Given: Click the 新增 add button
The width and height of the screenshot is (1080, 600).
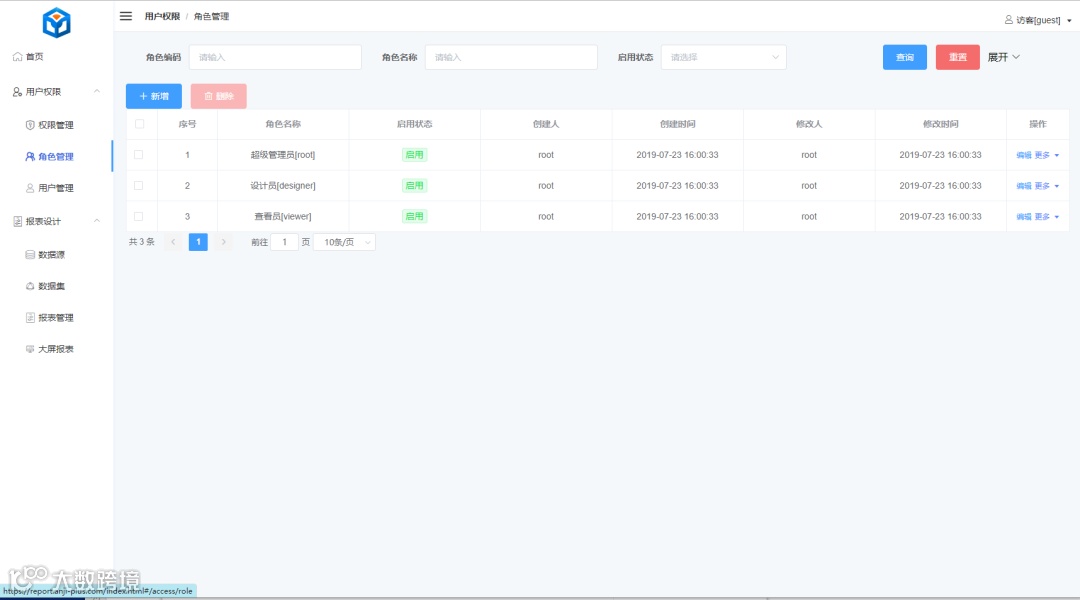Looking at the screenshot, I should tap(154, 96).
